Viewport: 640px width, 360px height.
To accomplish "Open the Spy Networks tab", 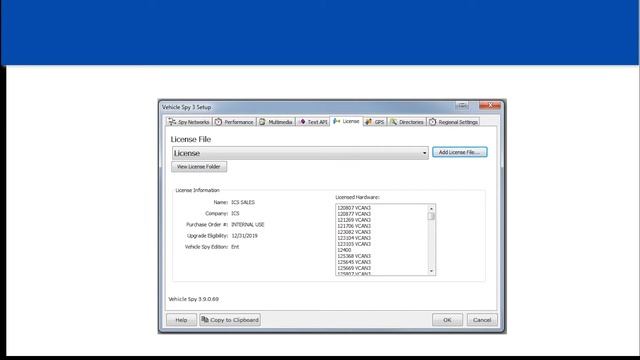I will (189, 122).
